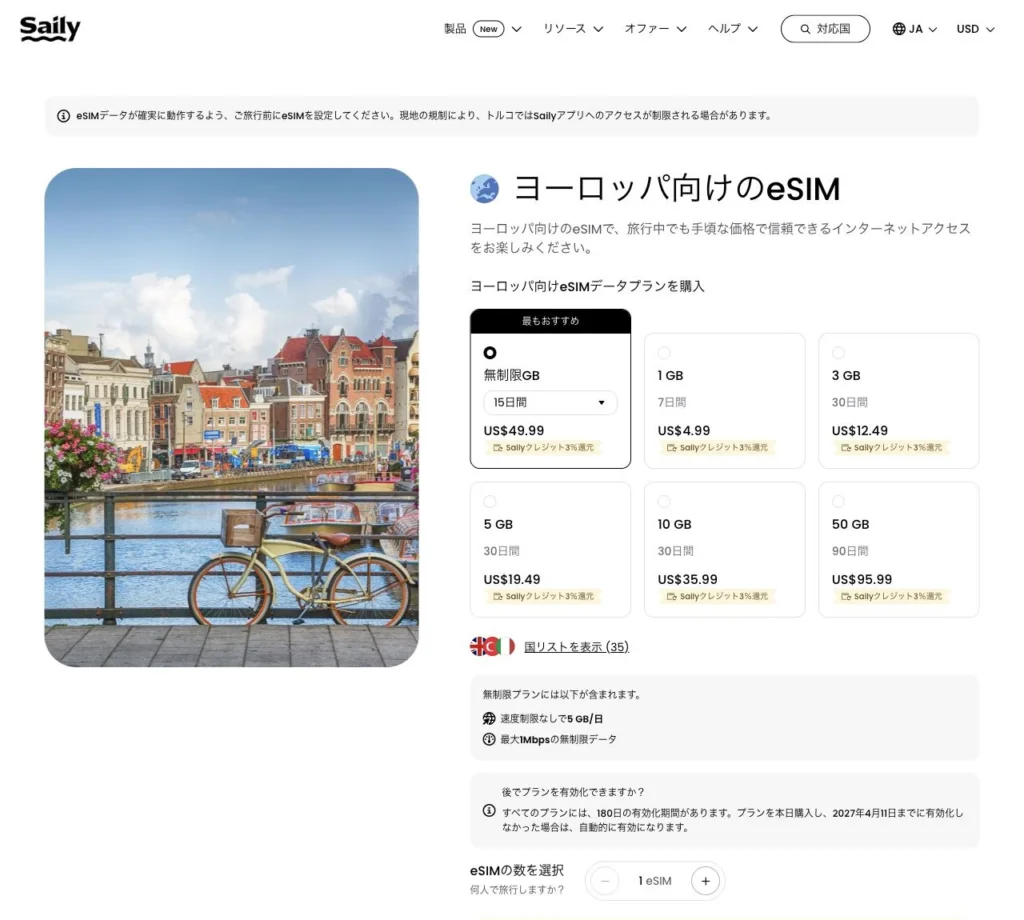
Task: Select the 無制限GB plan radio button
Action: pos(490,353)
